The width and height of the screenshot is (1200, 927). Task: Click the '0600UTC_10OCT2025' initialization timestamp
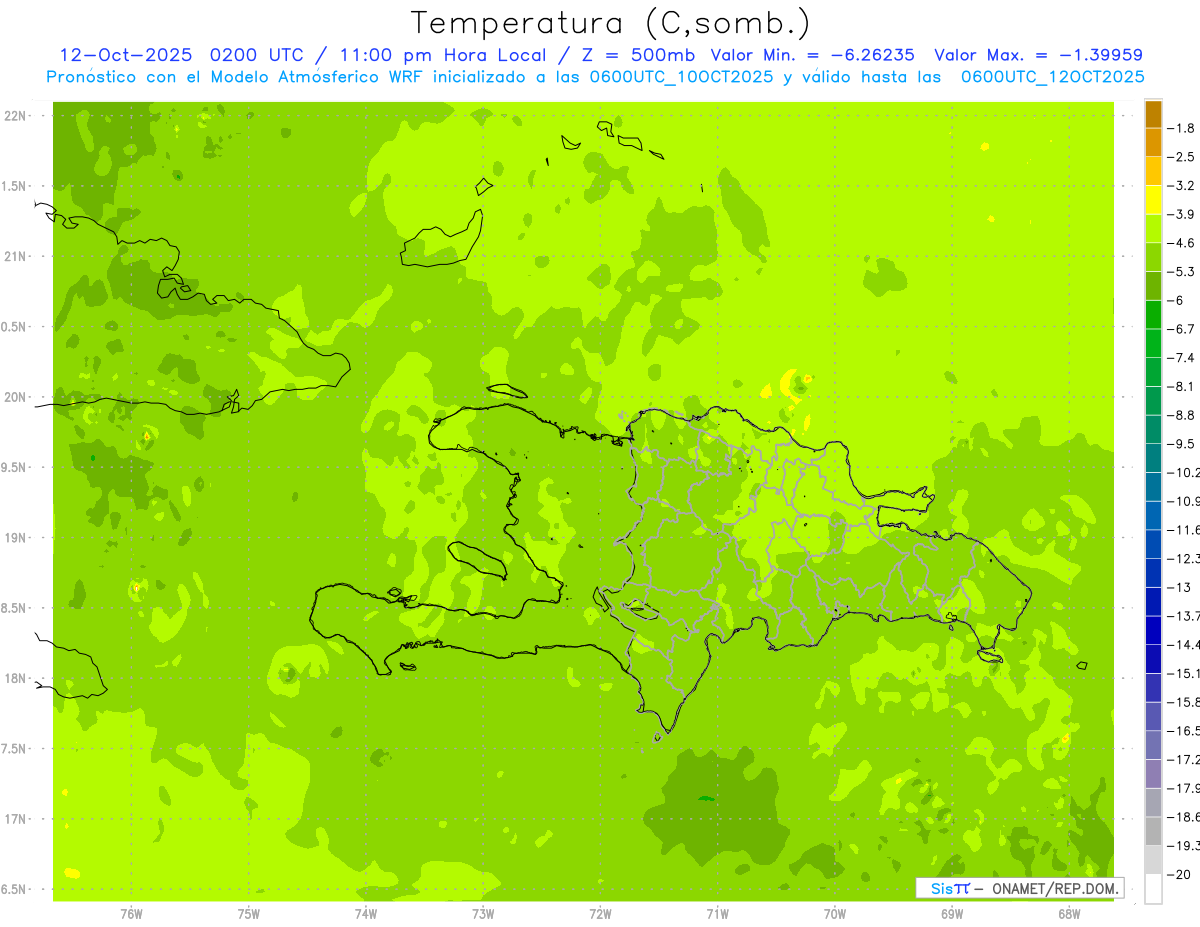click(683, 77)
